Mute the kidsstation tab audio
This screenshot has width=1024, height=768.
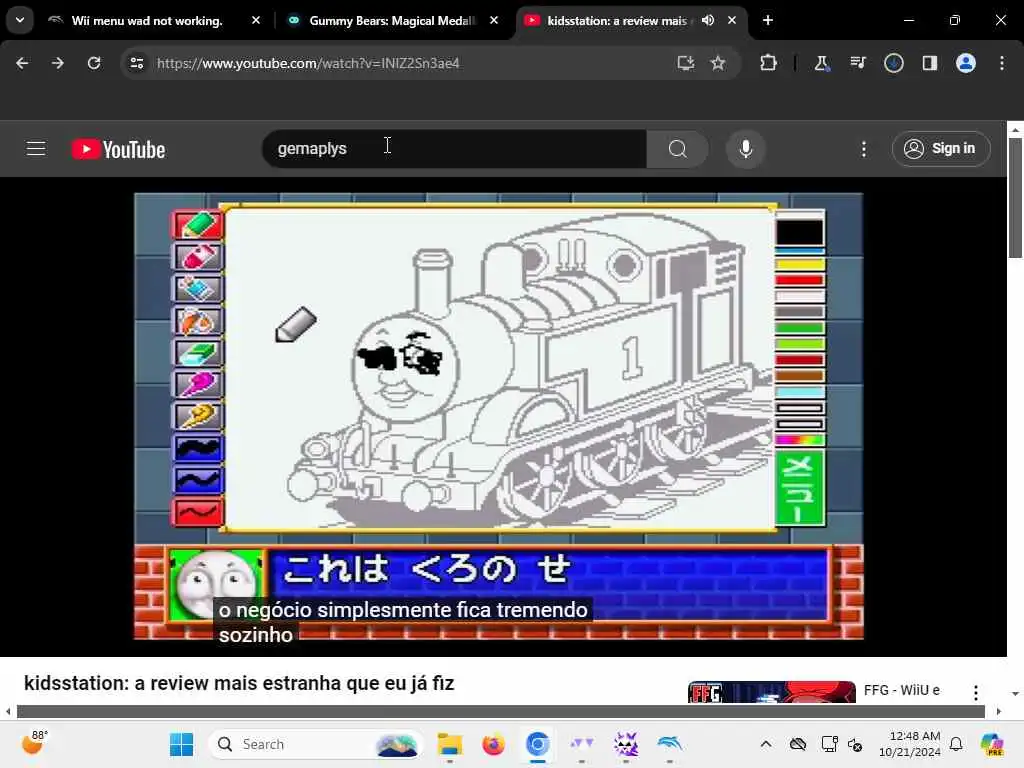pyautogui.click(x=708, y=20)
